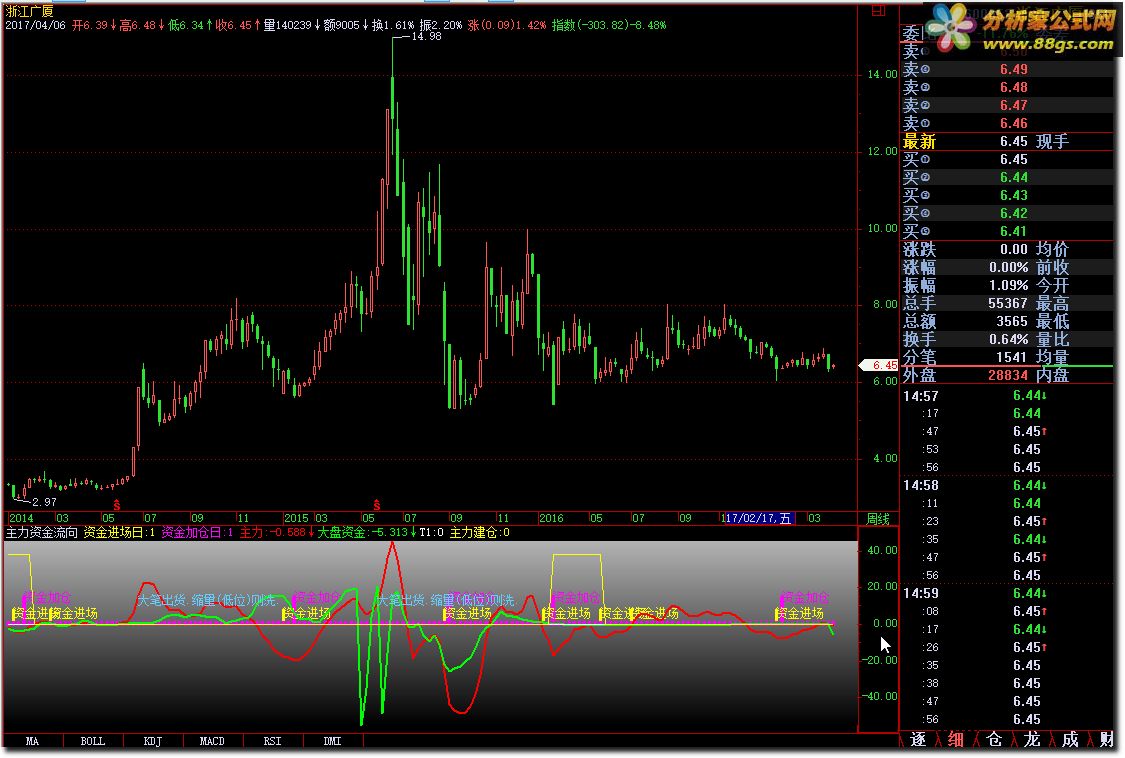Click sell-1 price 6.46
The width and height of the screenshot is (1125, 758).
tap(1014, 123)
